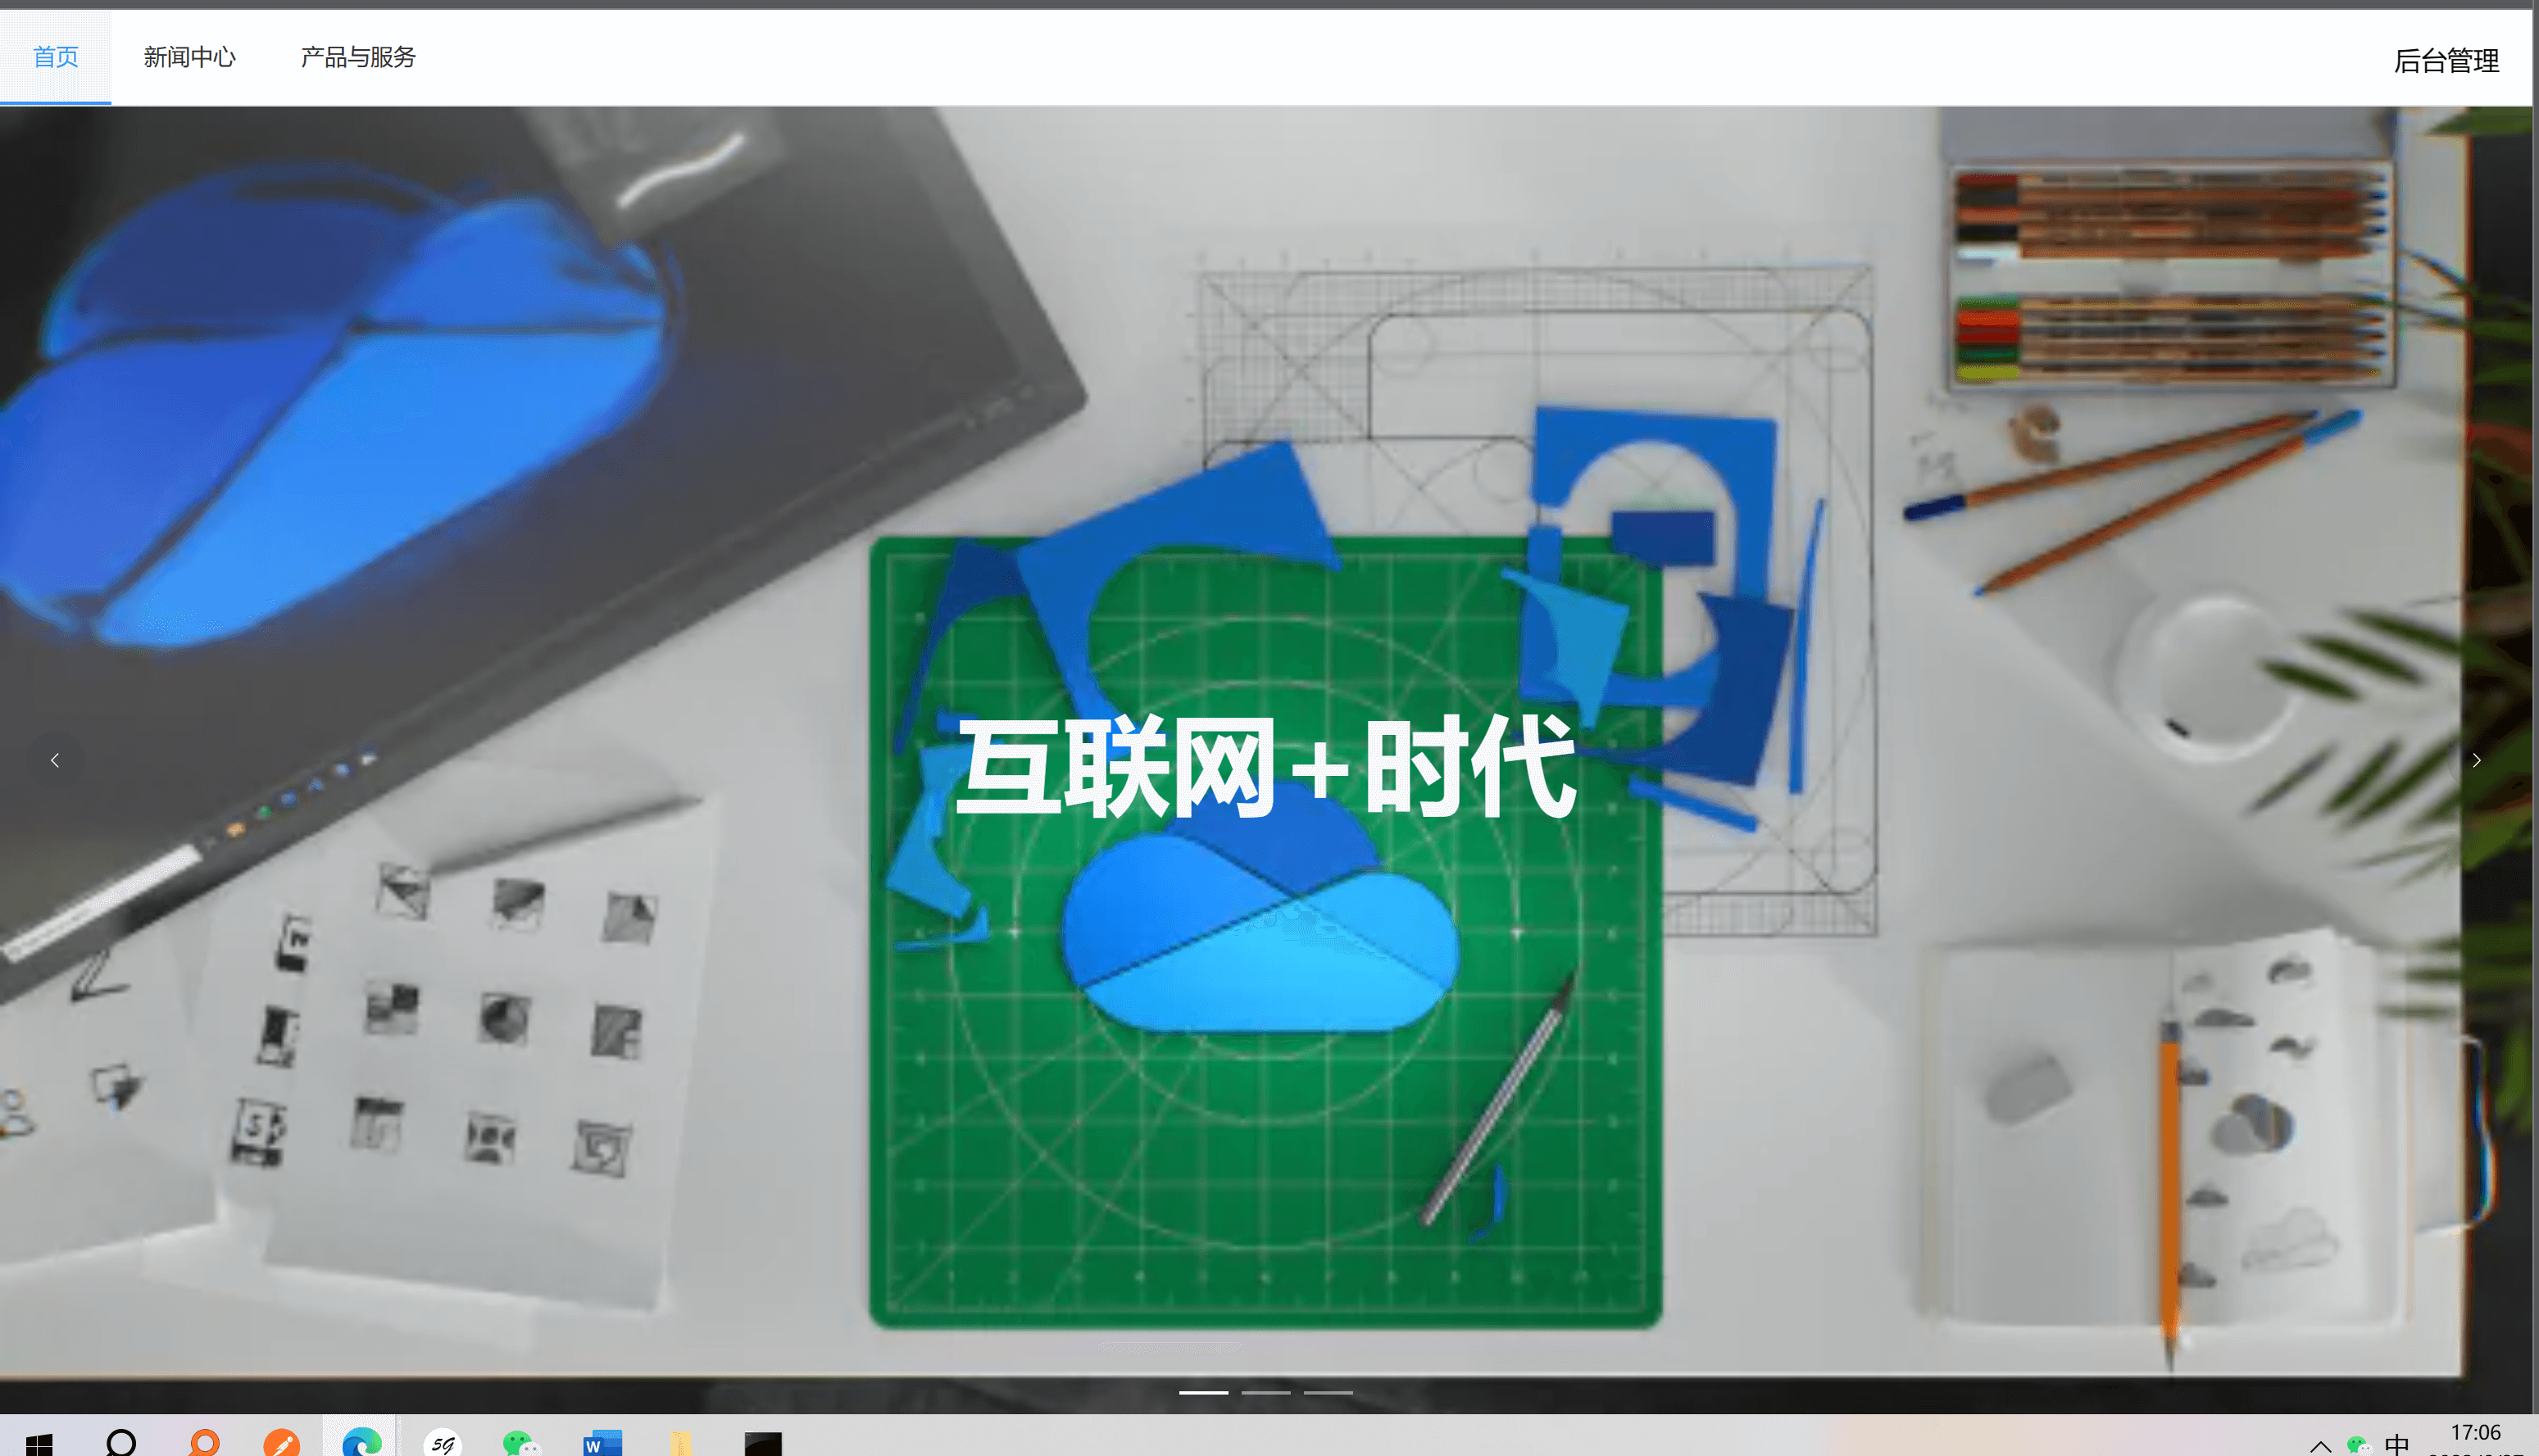Open the 5G app taskbar icon
Image resolution: width=2539 pixels, height=1456 pixels.
(442, 1443)
